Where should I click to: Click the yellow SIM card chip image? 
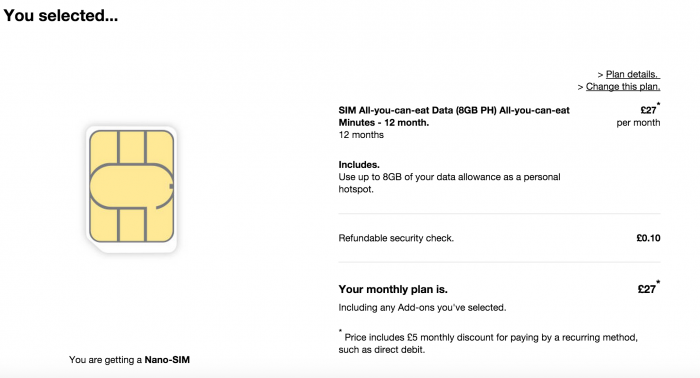click(x=132, y=187)
